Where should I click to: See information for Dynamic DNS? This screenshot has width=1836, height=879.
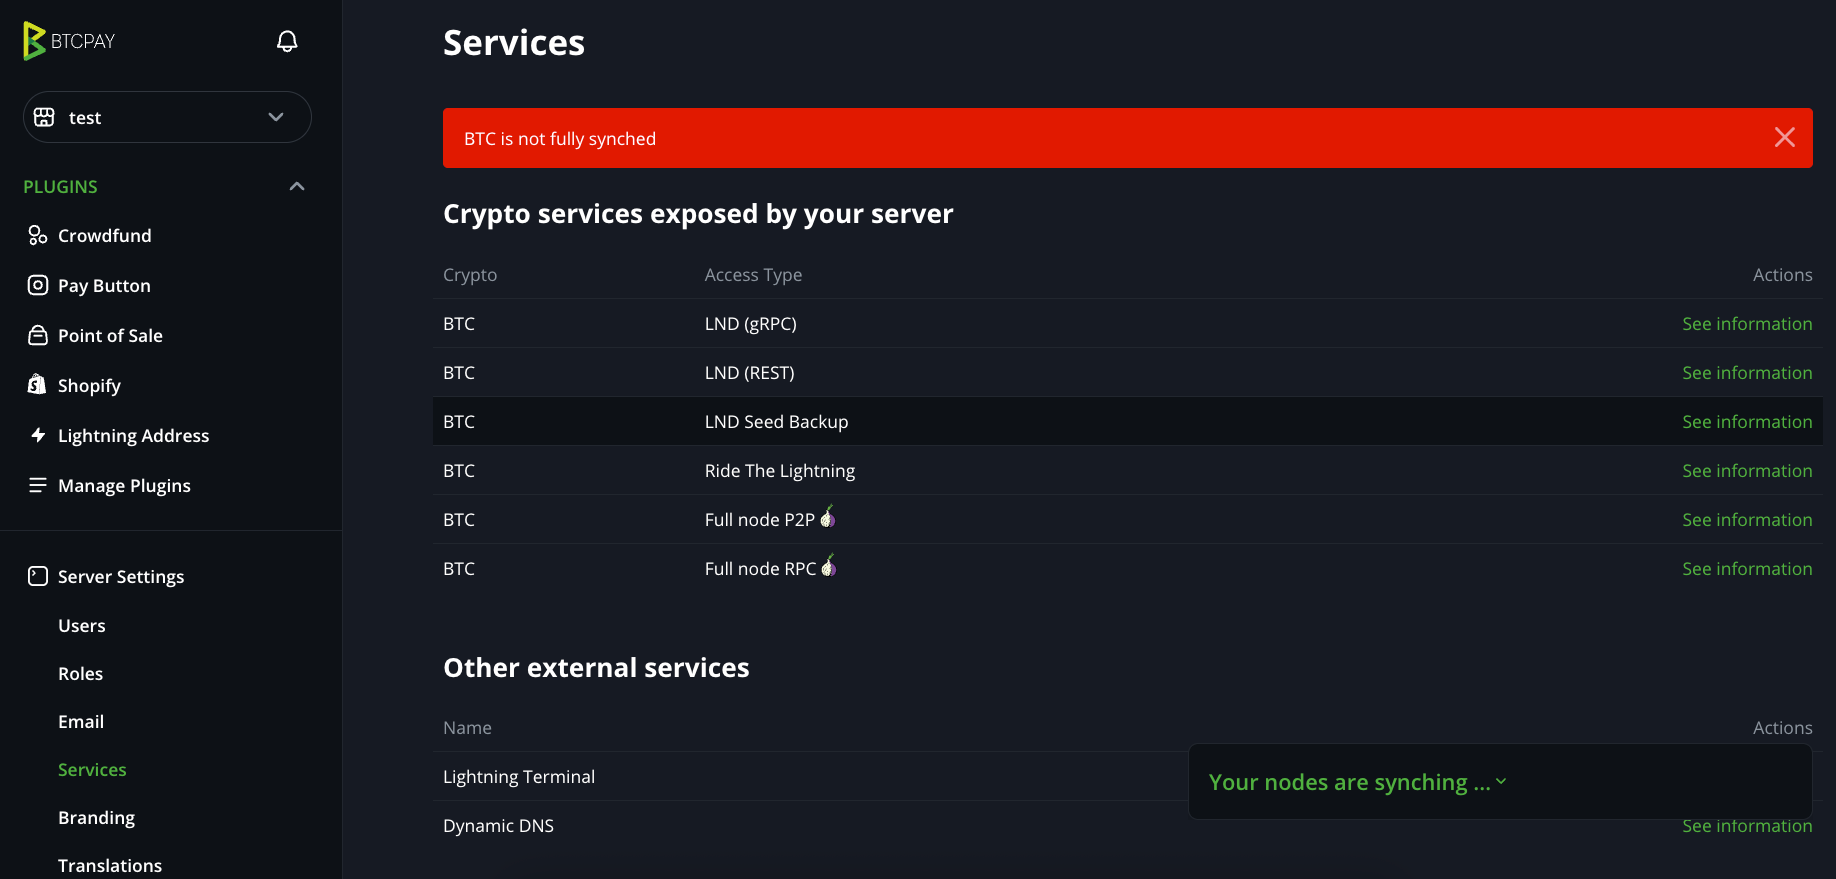(1747, 826)
